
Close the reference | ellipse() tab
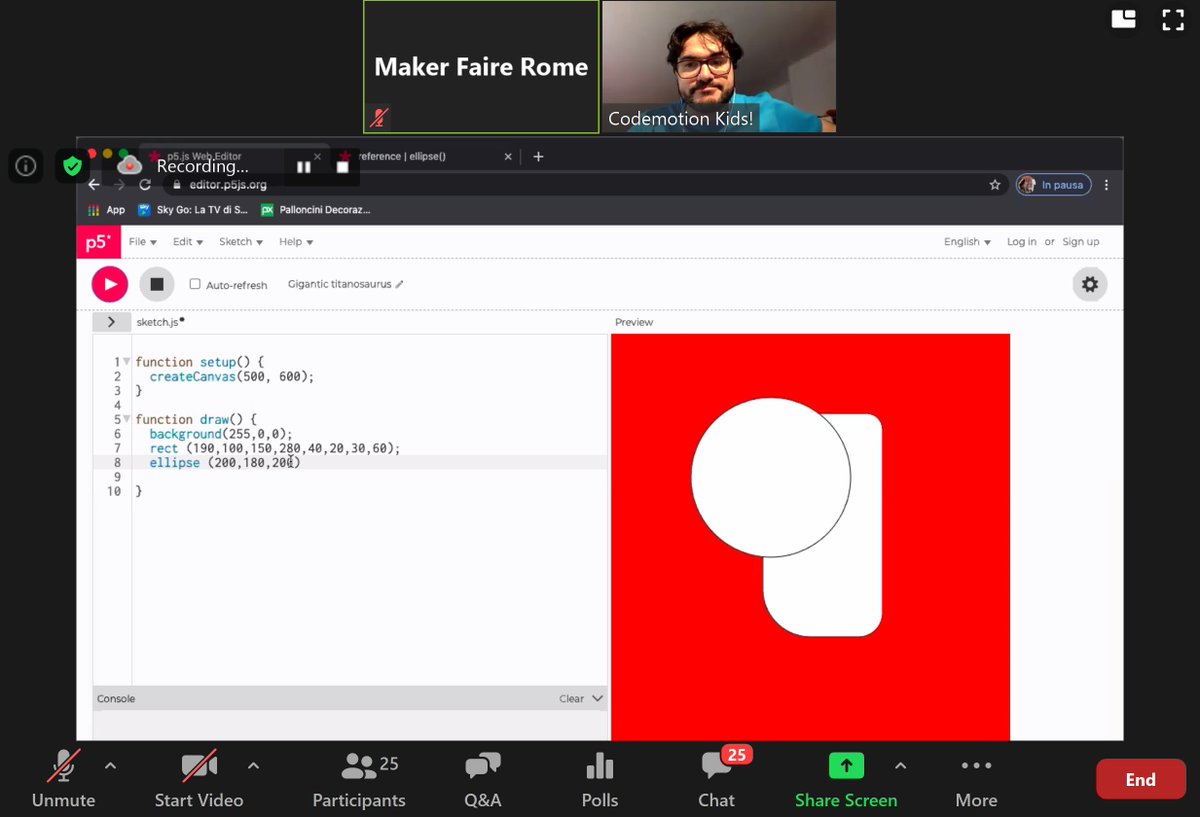point(508,157)
